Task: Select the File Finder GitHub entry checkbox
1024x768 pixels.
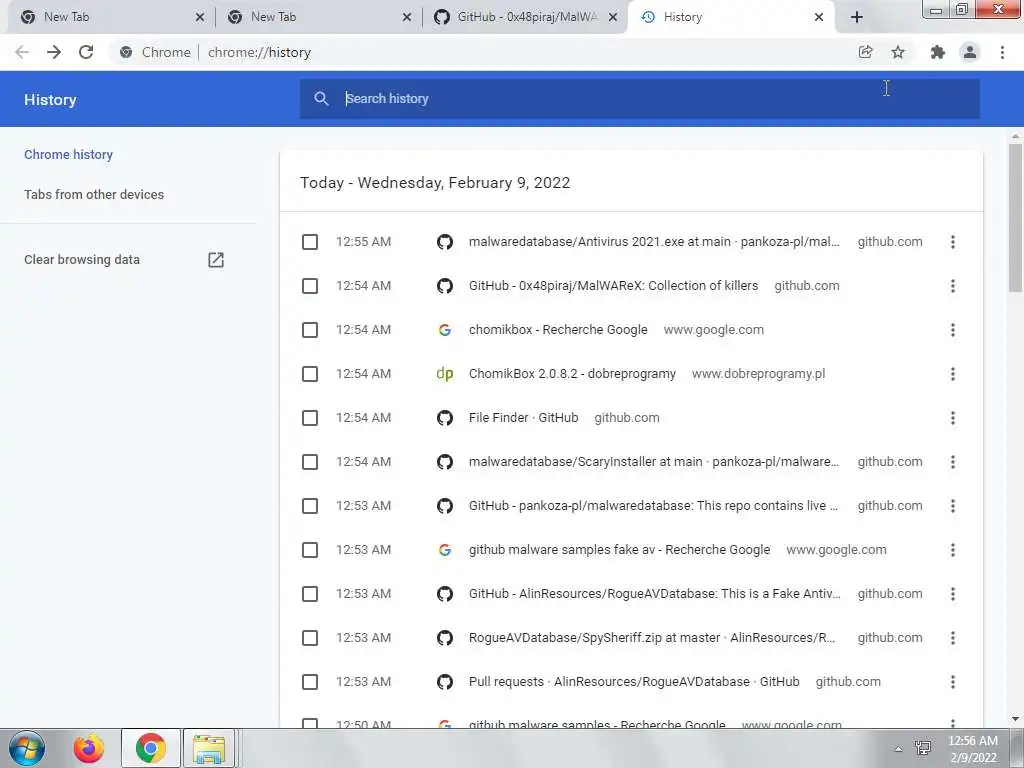Action: tap(310, 418)
